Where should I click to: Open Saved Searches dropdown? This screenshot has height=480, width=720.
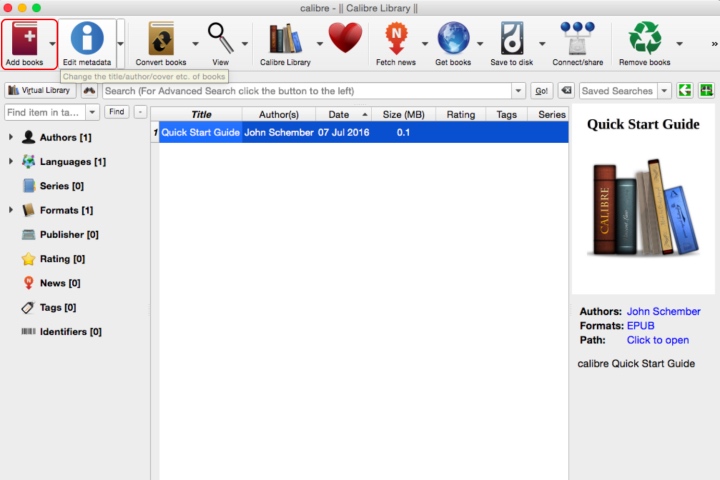coord(664,90)
